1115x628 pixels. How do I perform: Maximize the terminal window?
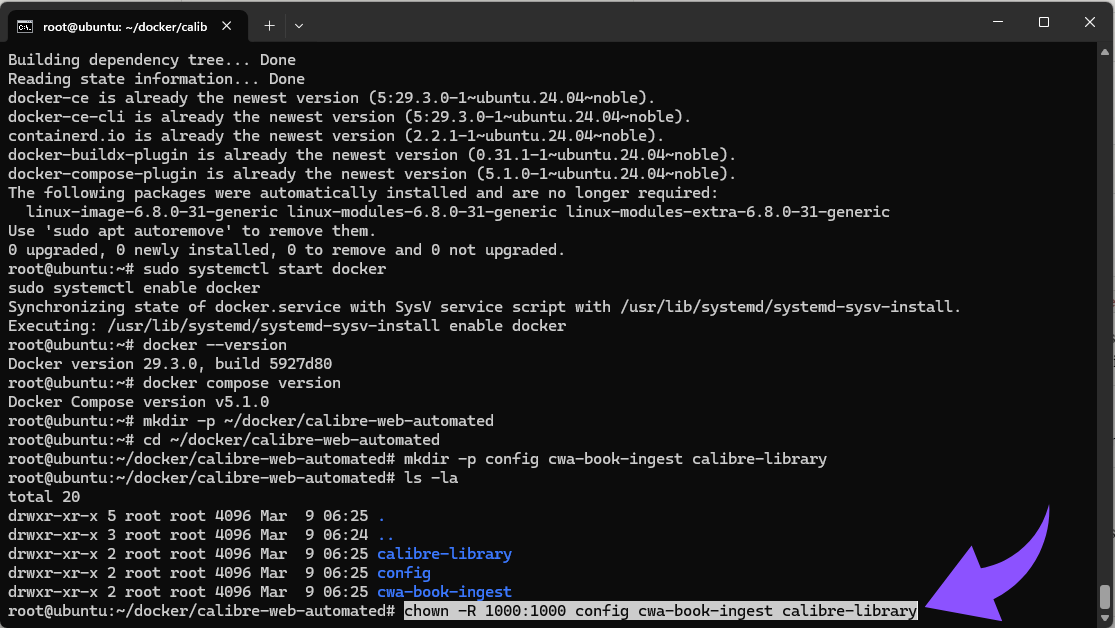point(1043,22)
